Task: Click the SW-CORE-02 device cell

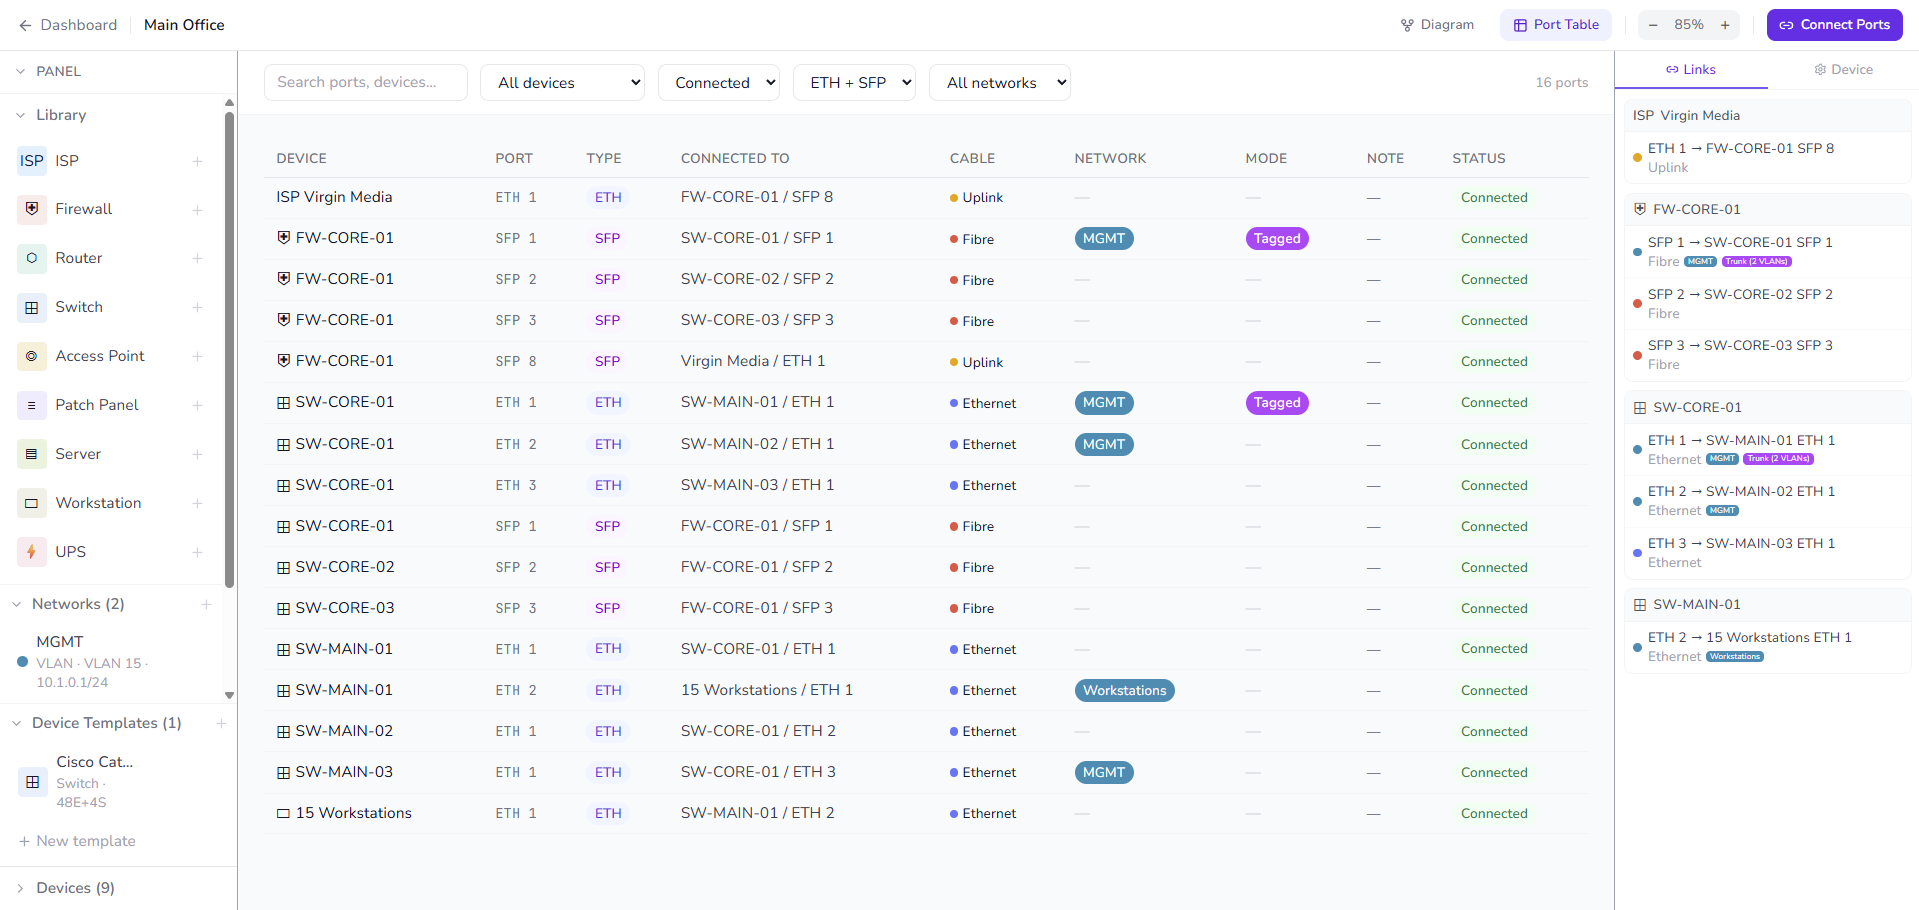Action: (335, 568)
